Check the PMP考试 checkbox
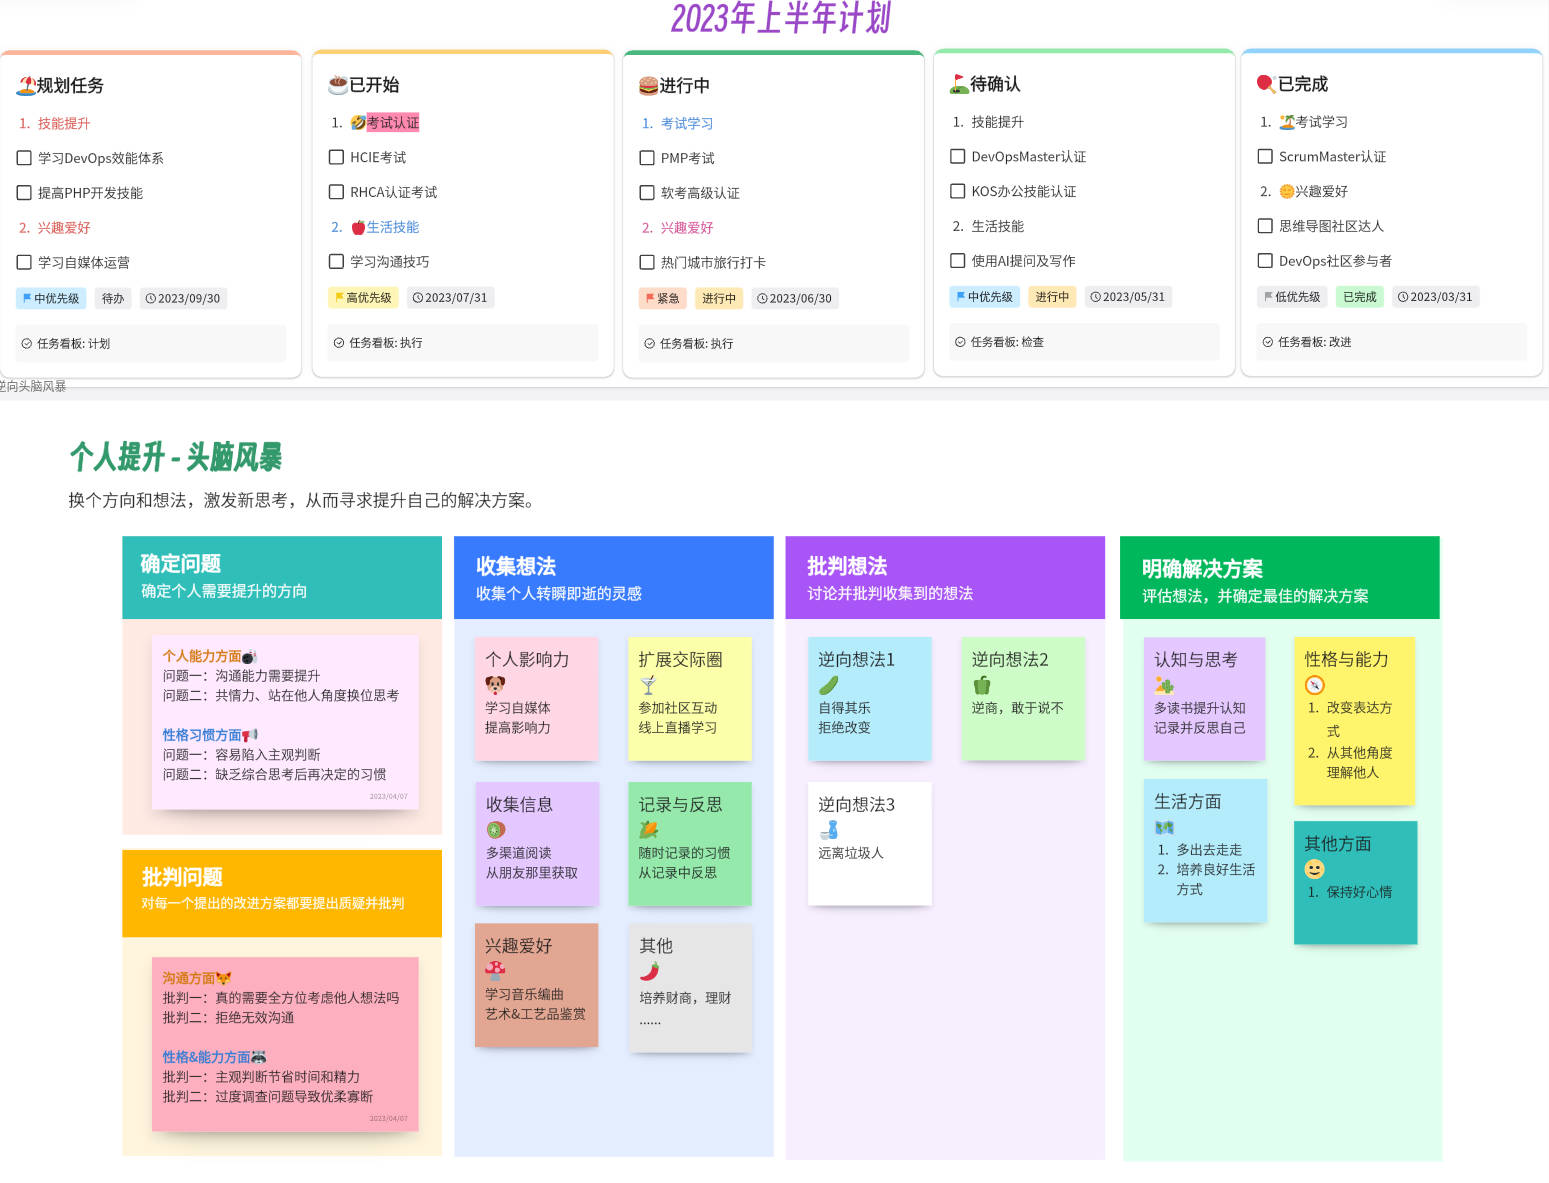 [647, 158]
